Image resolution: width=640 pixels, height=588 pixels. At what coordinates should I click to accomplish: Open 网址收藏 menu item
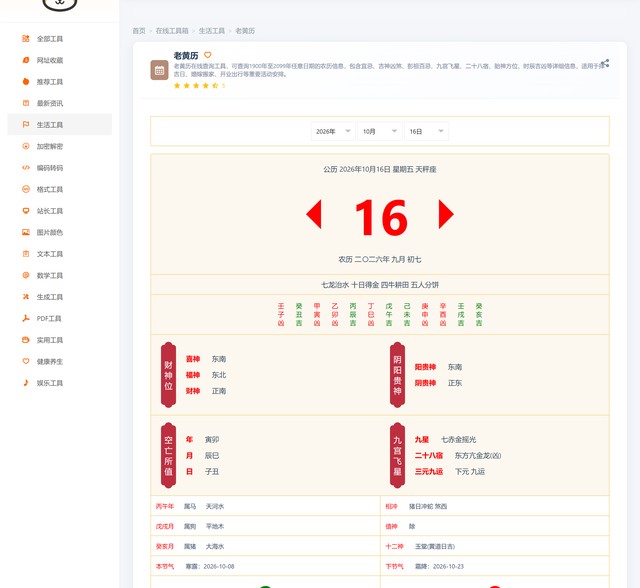coord(60,60)
